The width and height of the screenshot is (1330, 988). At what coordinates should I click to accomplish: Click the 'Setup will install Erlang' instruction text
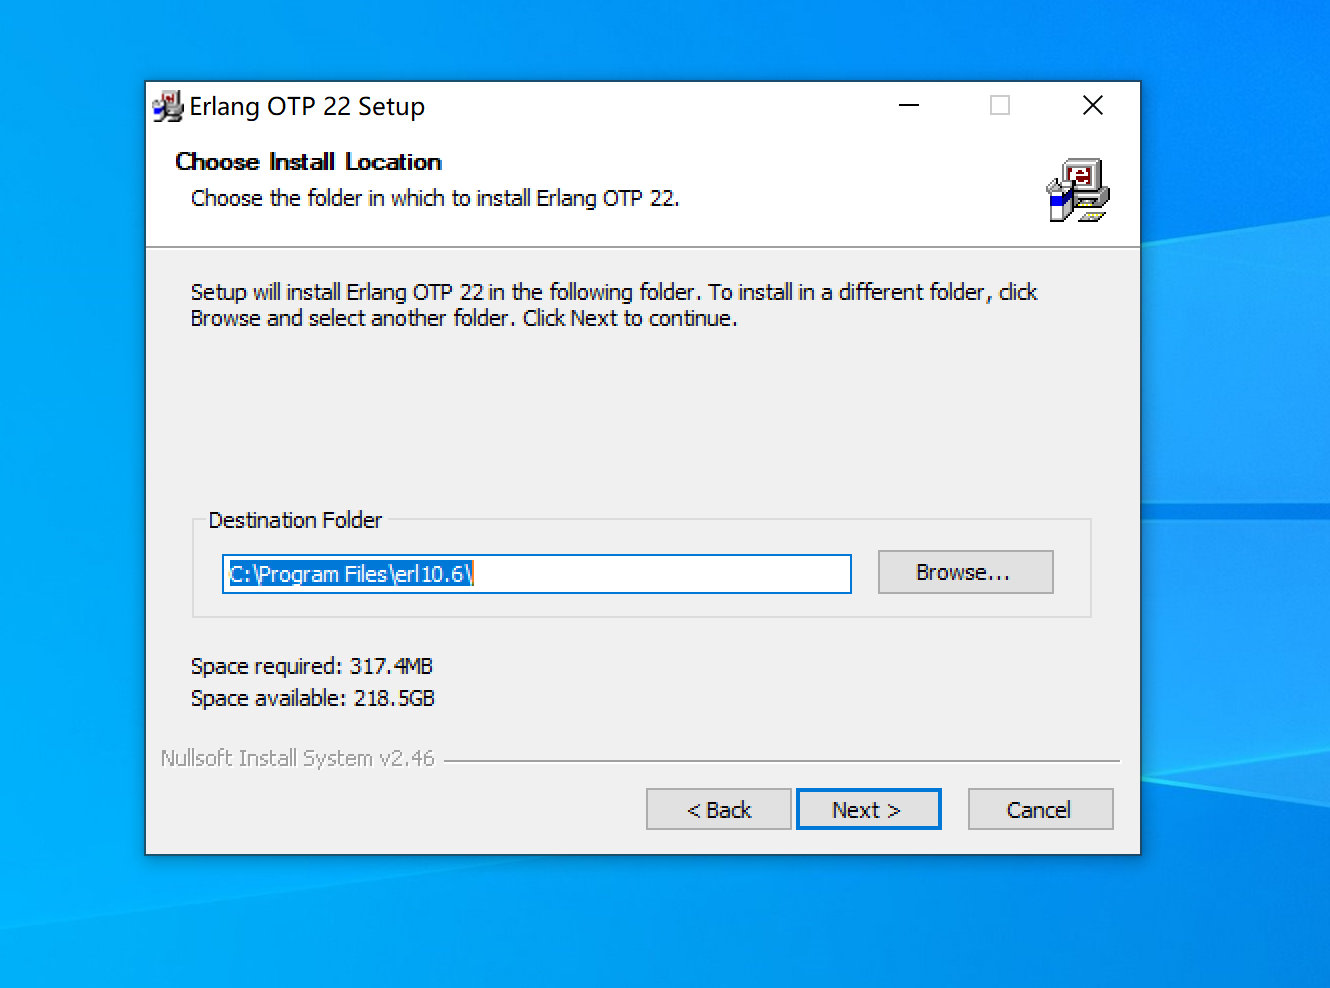[614, 305]
